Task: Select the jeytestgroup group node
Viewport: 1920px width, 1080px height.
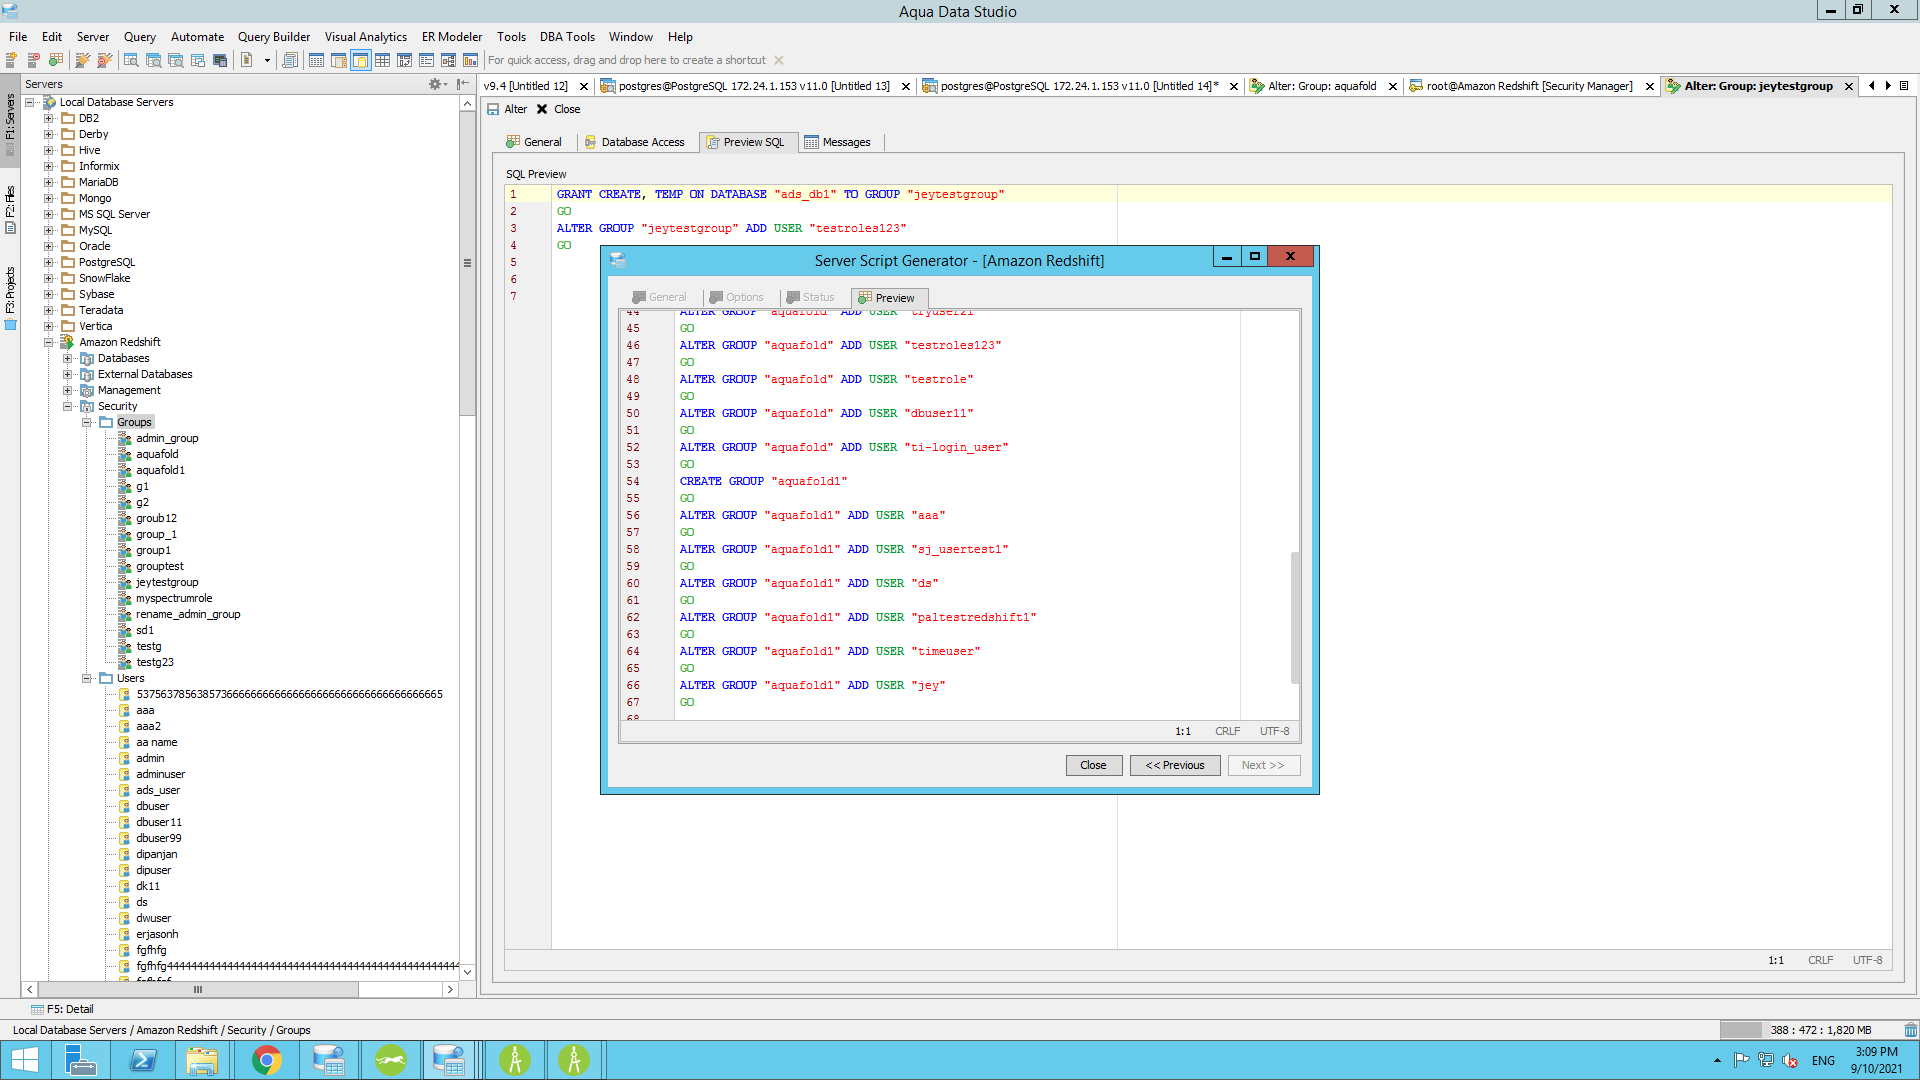Action: 167,582
